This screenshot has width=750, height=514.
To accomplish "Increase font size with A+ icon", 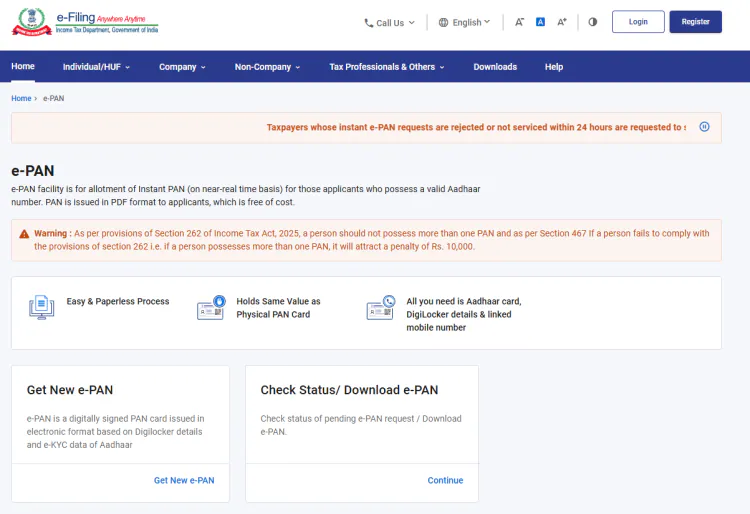I will coord(562,22).
